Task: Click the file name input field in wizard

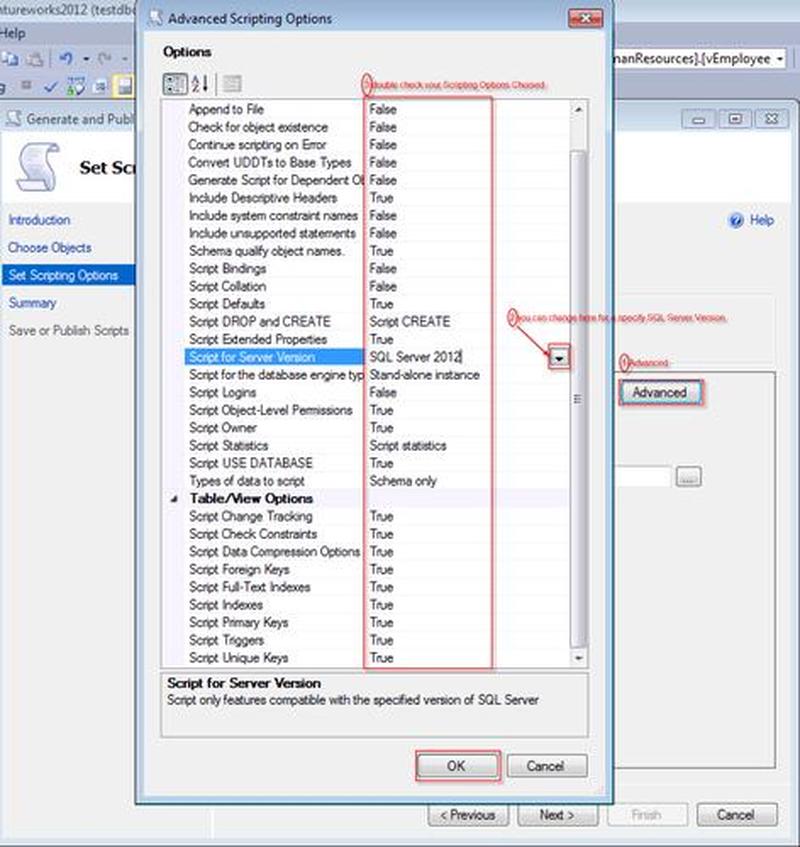Action: [x=643, y=477]
